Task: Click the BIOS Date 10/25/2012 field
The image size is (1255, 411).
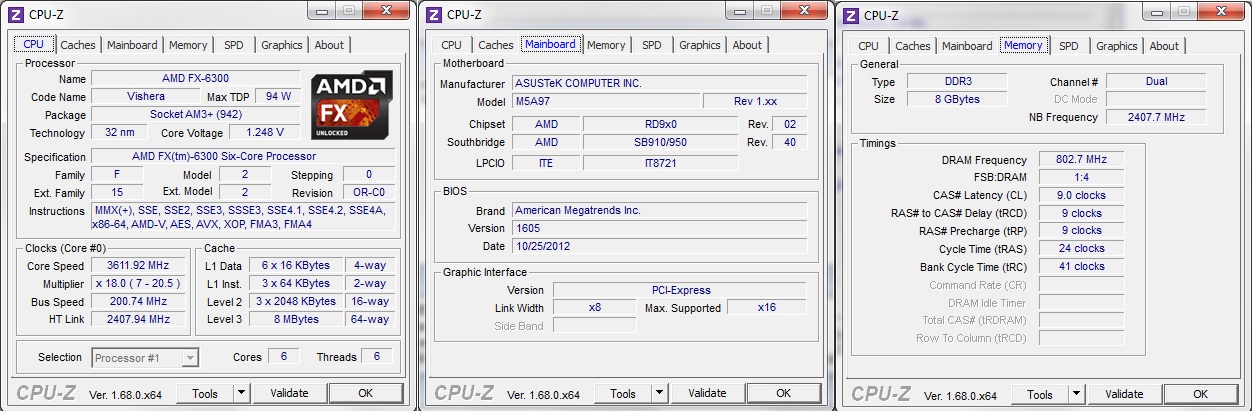Action: tap(659, 246)
